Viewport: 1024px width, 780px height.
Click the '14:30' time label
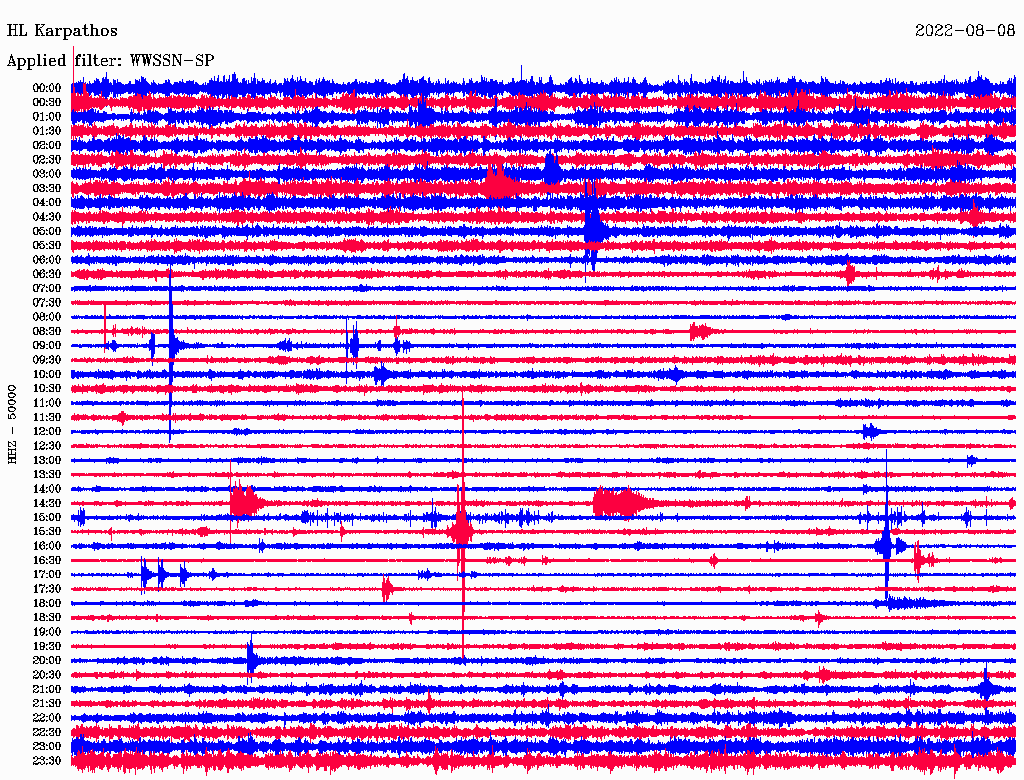click(x=47, y=504)
